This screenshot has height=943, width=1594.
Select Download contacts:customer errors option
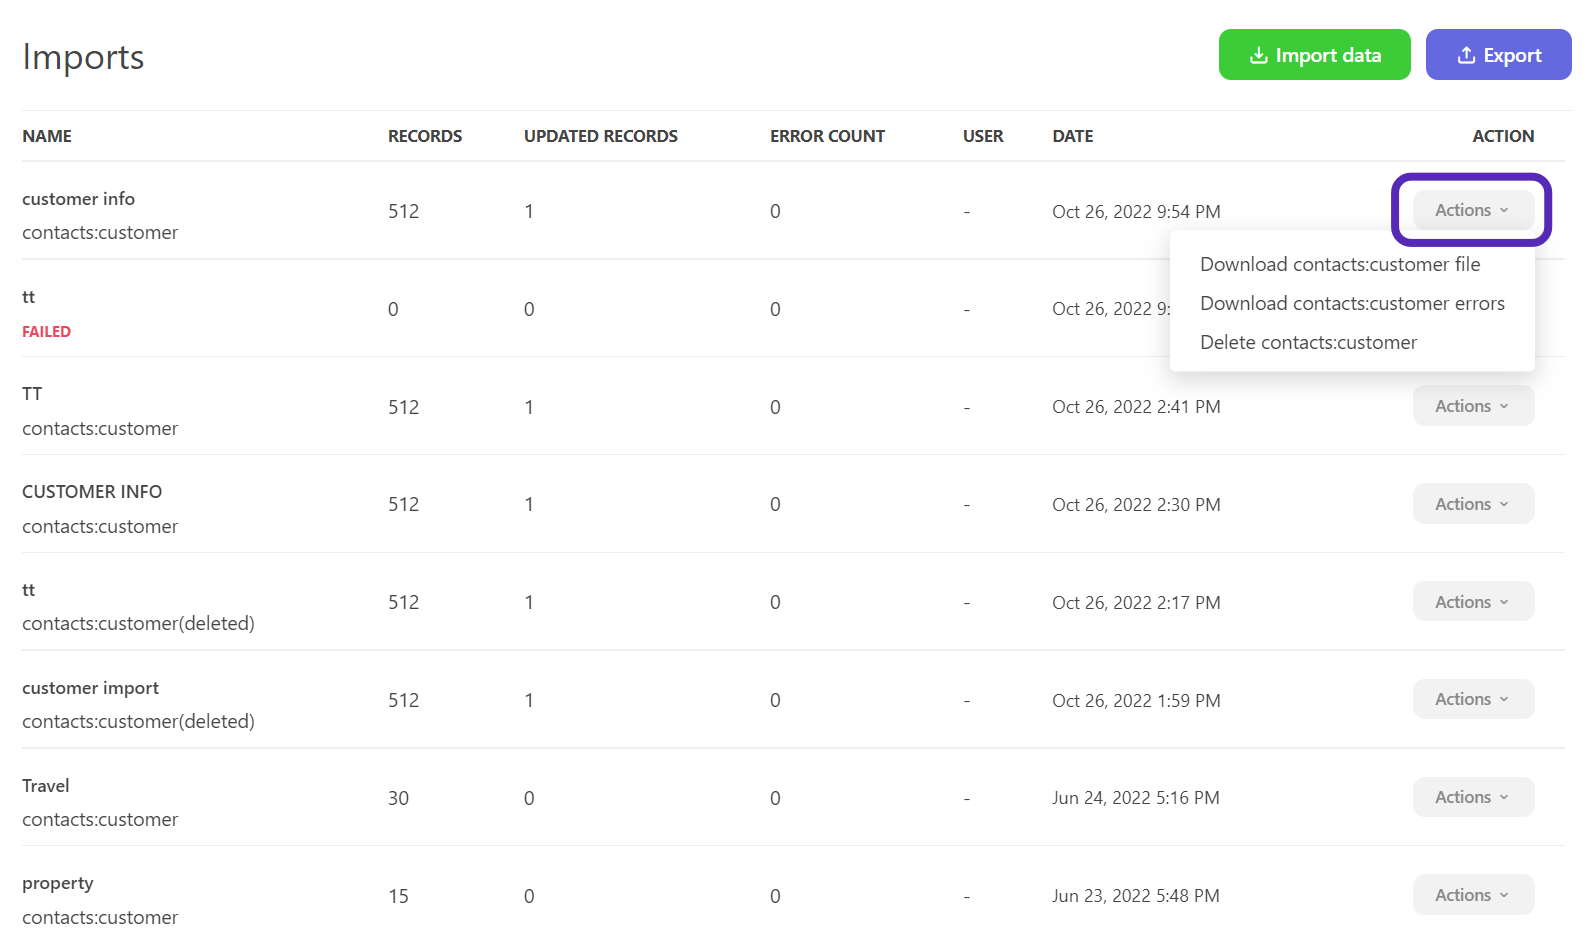coord(1352,304)
